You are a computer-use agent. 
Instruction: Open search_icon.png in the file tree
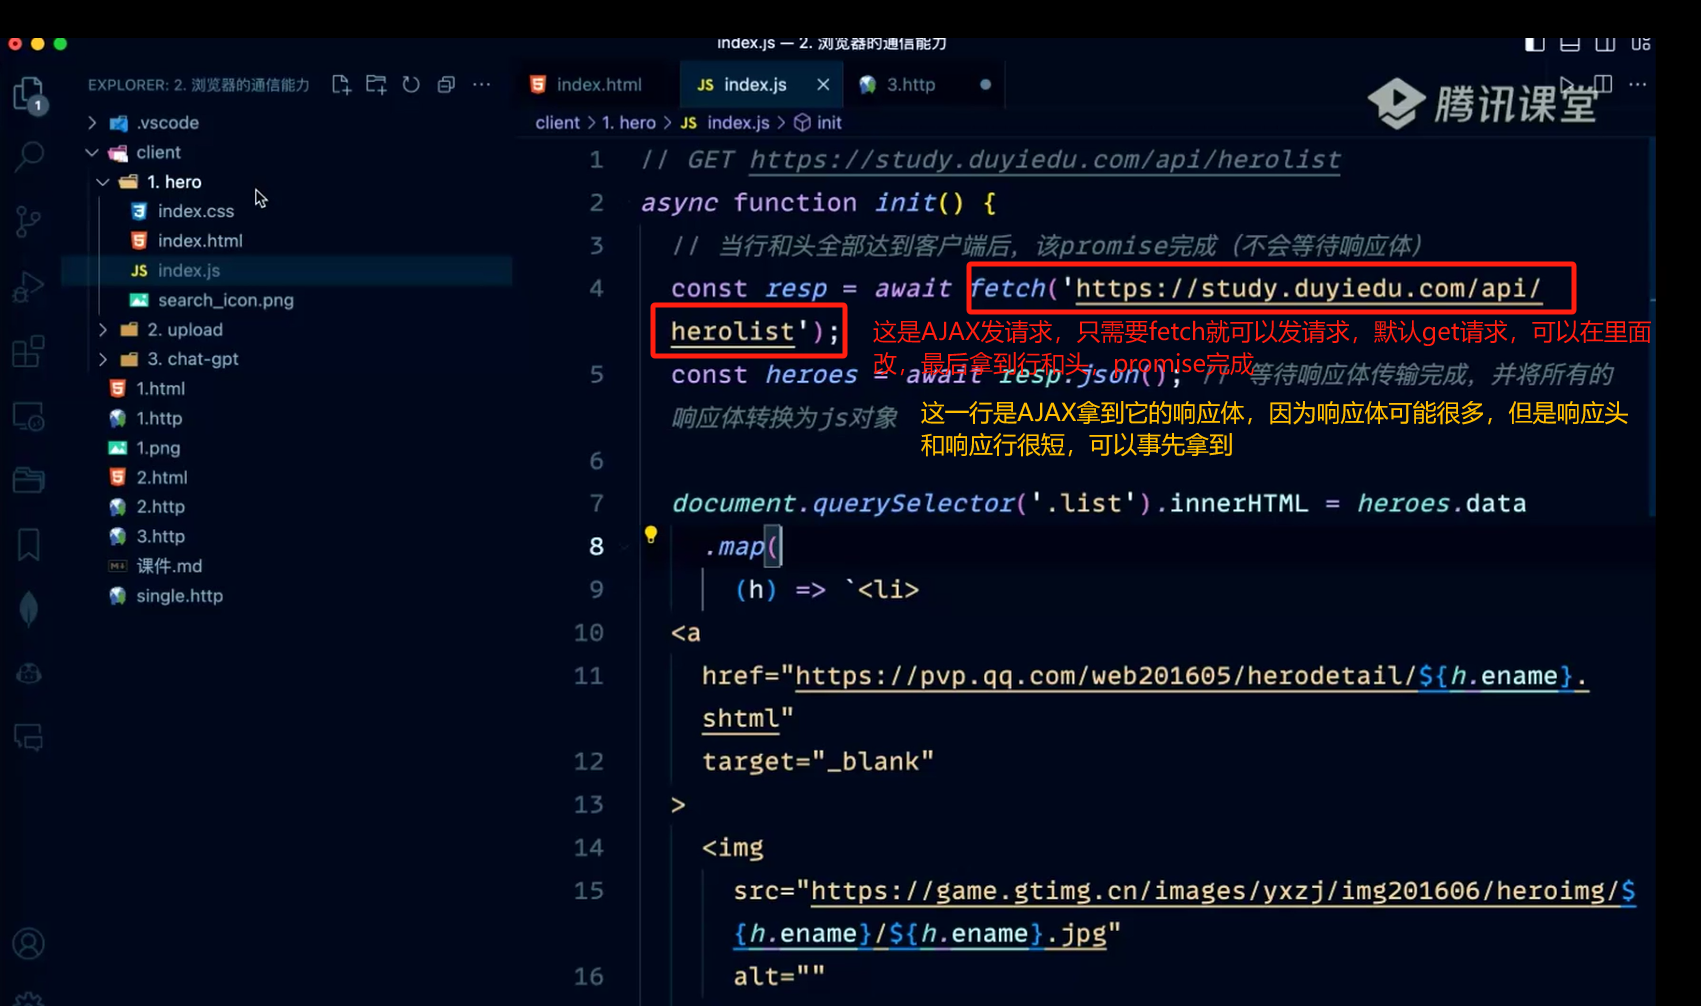(x=225, y=300)
